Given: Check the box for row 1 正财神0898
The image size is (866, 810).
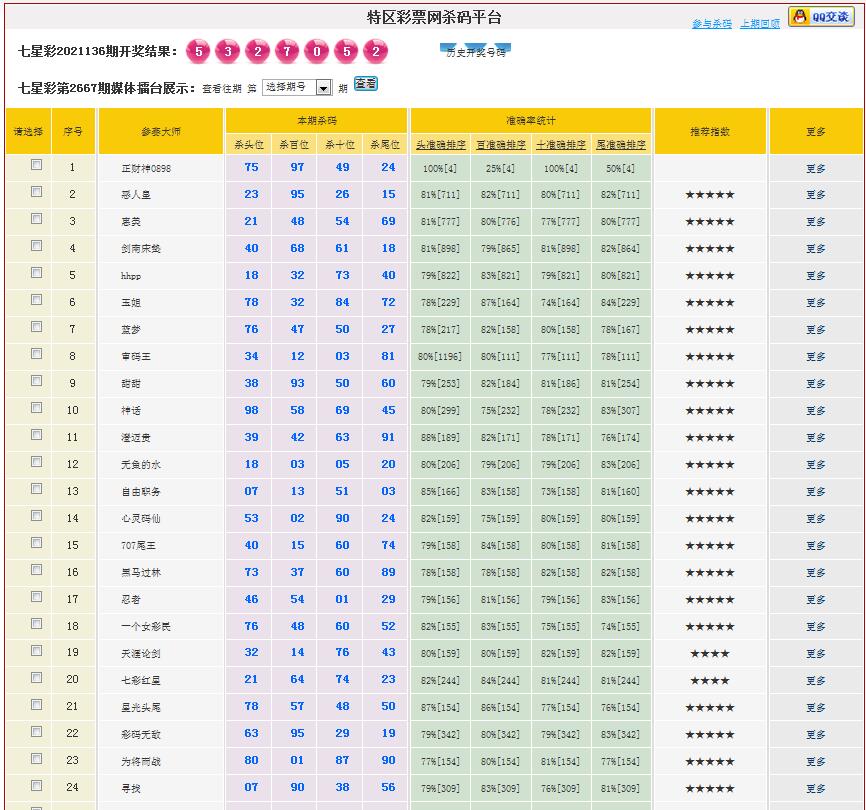Looking at the screenshot, I should tap(37, 165).
